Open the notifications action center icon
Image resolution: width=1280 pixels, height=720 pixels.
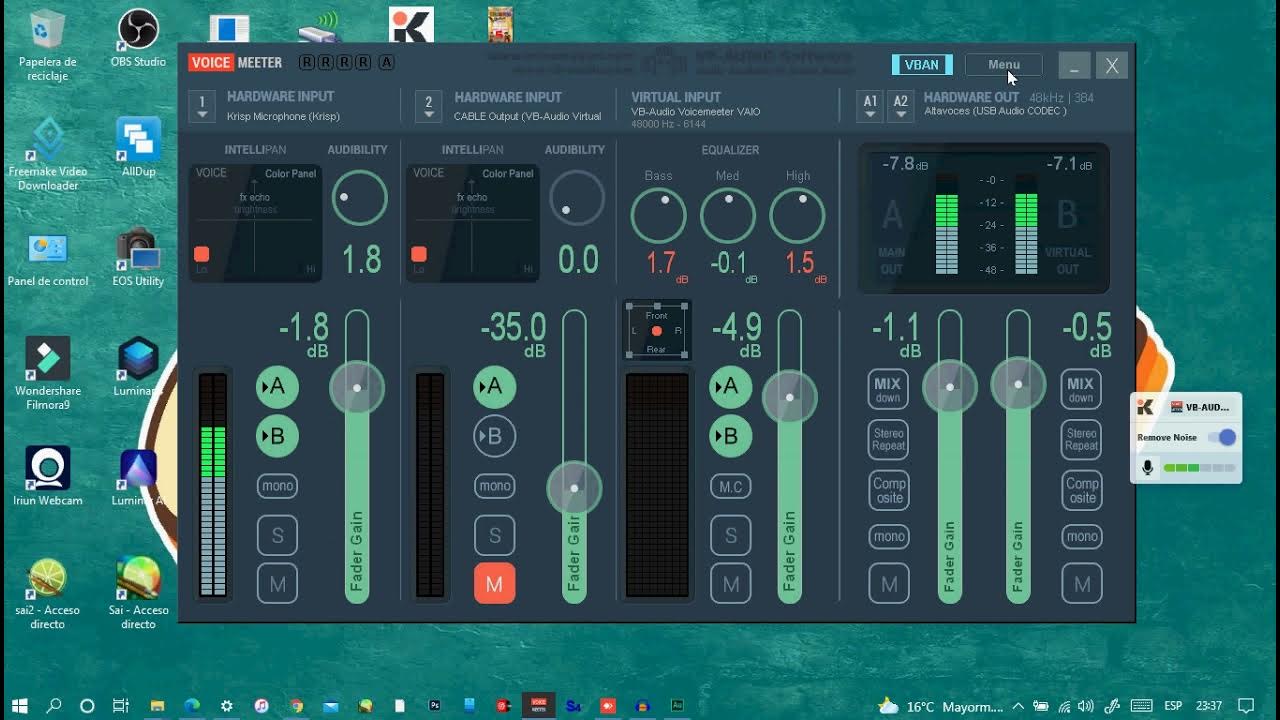[1245, 706]
